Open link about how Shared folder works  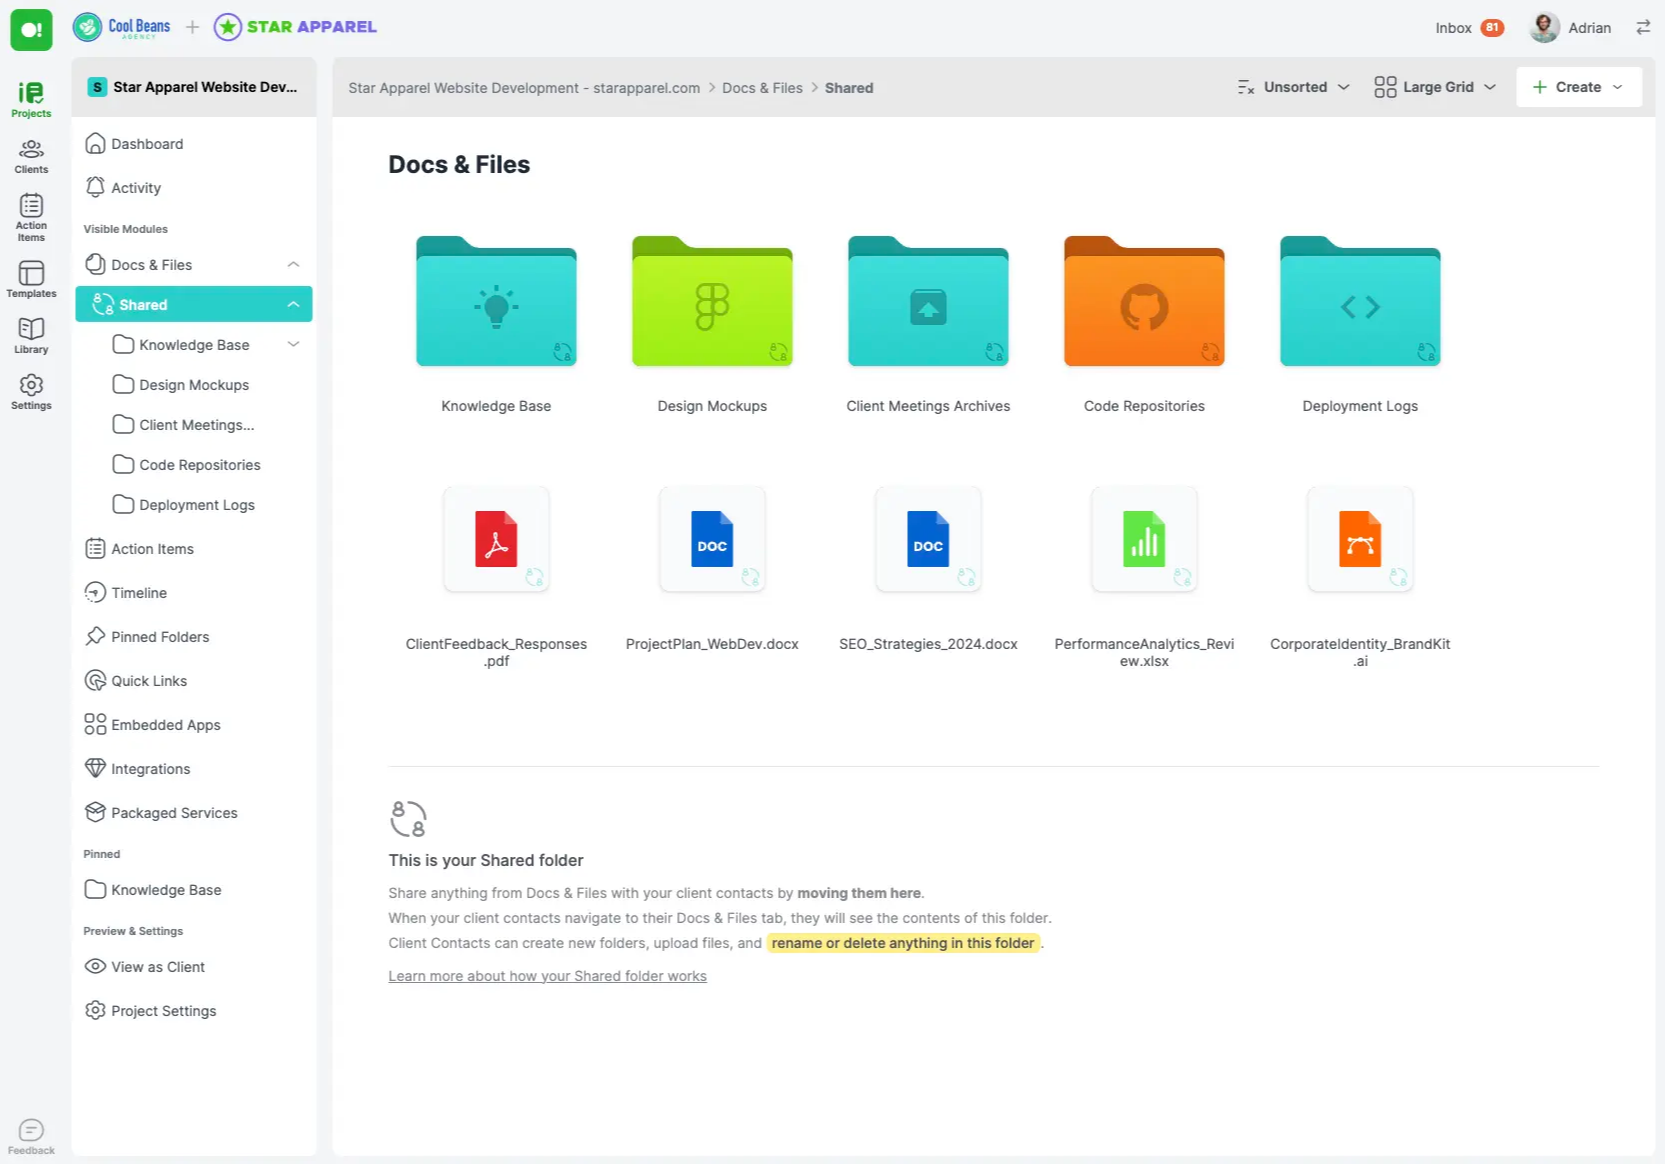(x=547, y=975)
